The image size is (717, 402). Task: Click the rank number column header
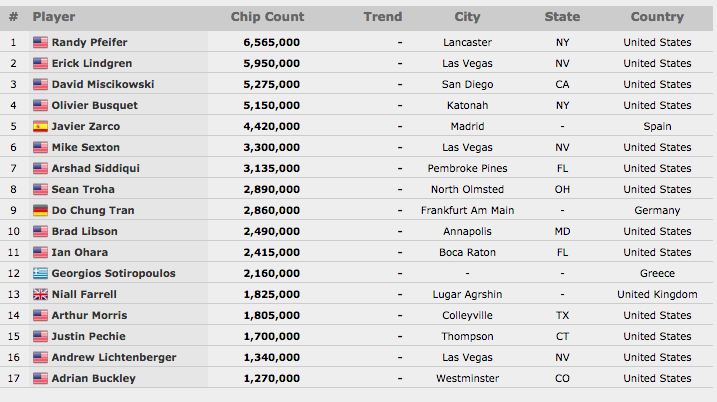pyautogui.click(x=13, y=17)
